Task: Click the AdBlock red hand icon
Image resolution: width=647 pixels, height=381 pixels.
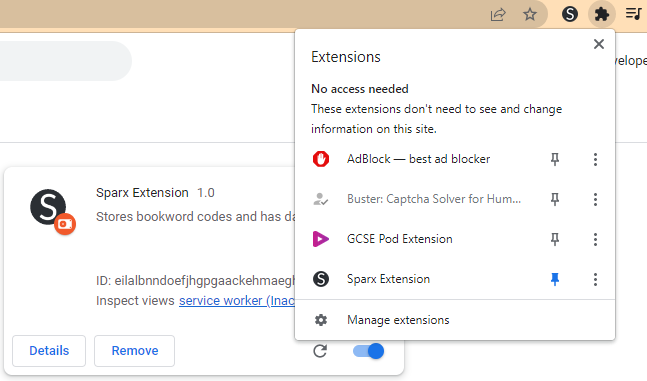Action: click(321, 159)
